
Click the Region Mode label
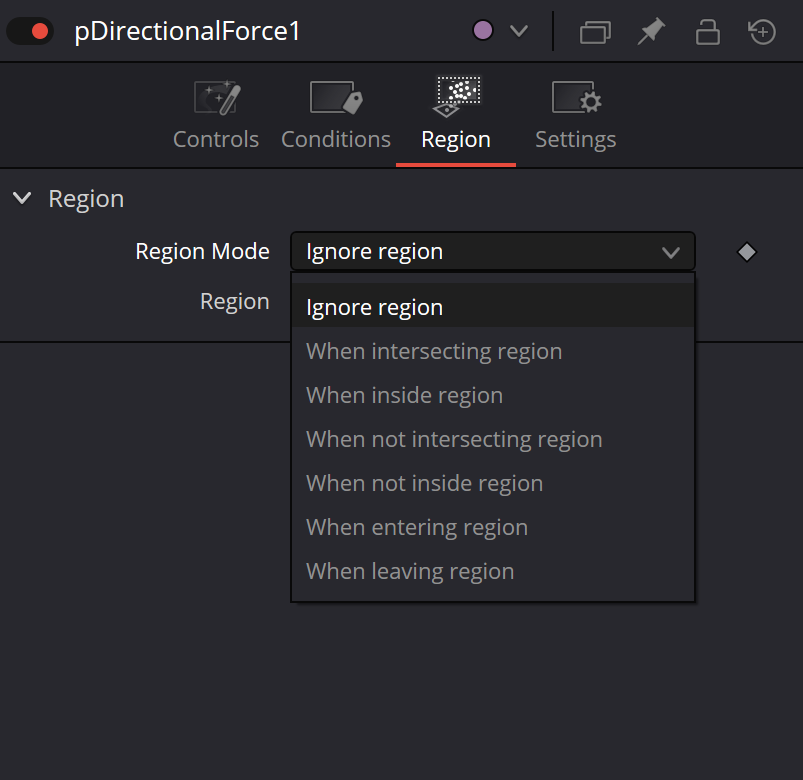[x=202, y=251]
